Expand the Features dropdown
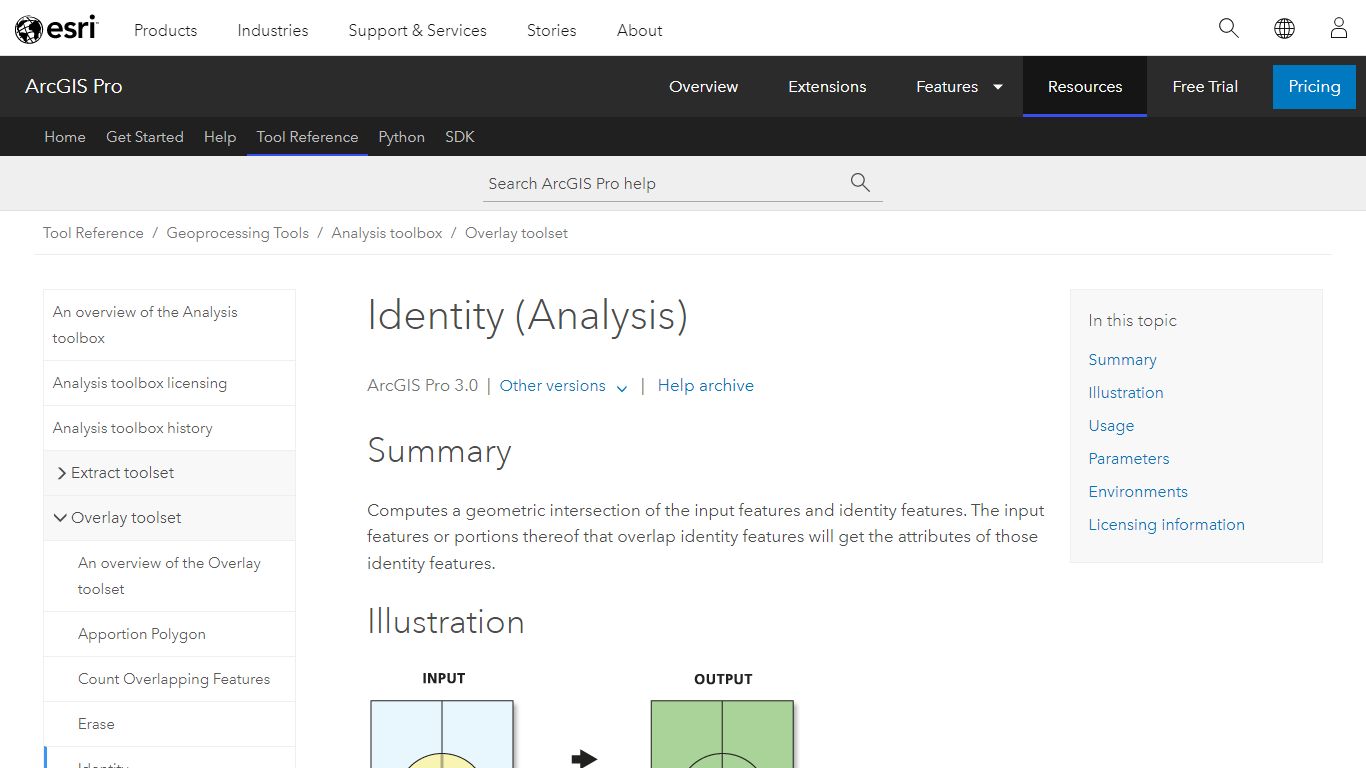Viewport: 1366px width, 768px height. click(x=958, y=86)
